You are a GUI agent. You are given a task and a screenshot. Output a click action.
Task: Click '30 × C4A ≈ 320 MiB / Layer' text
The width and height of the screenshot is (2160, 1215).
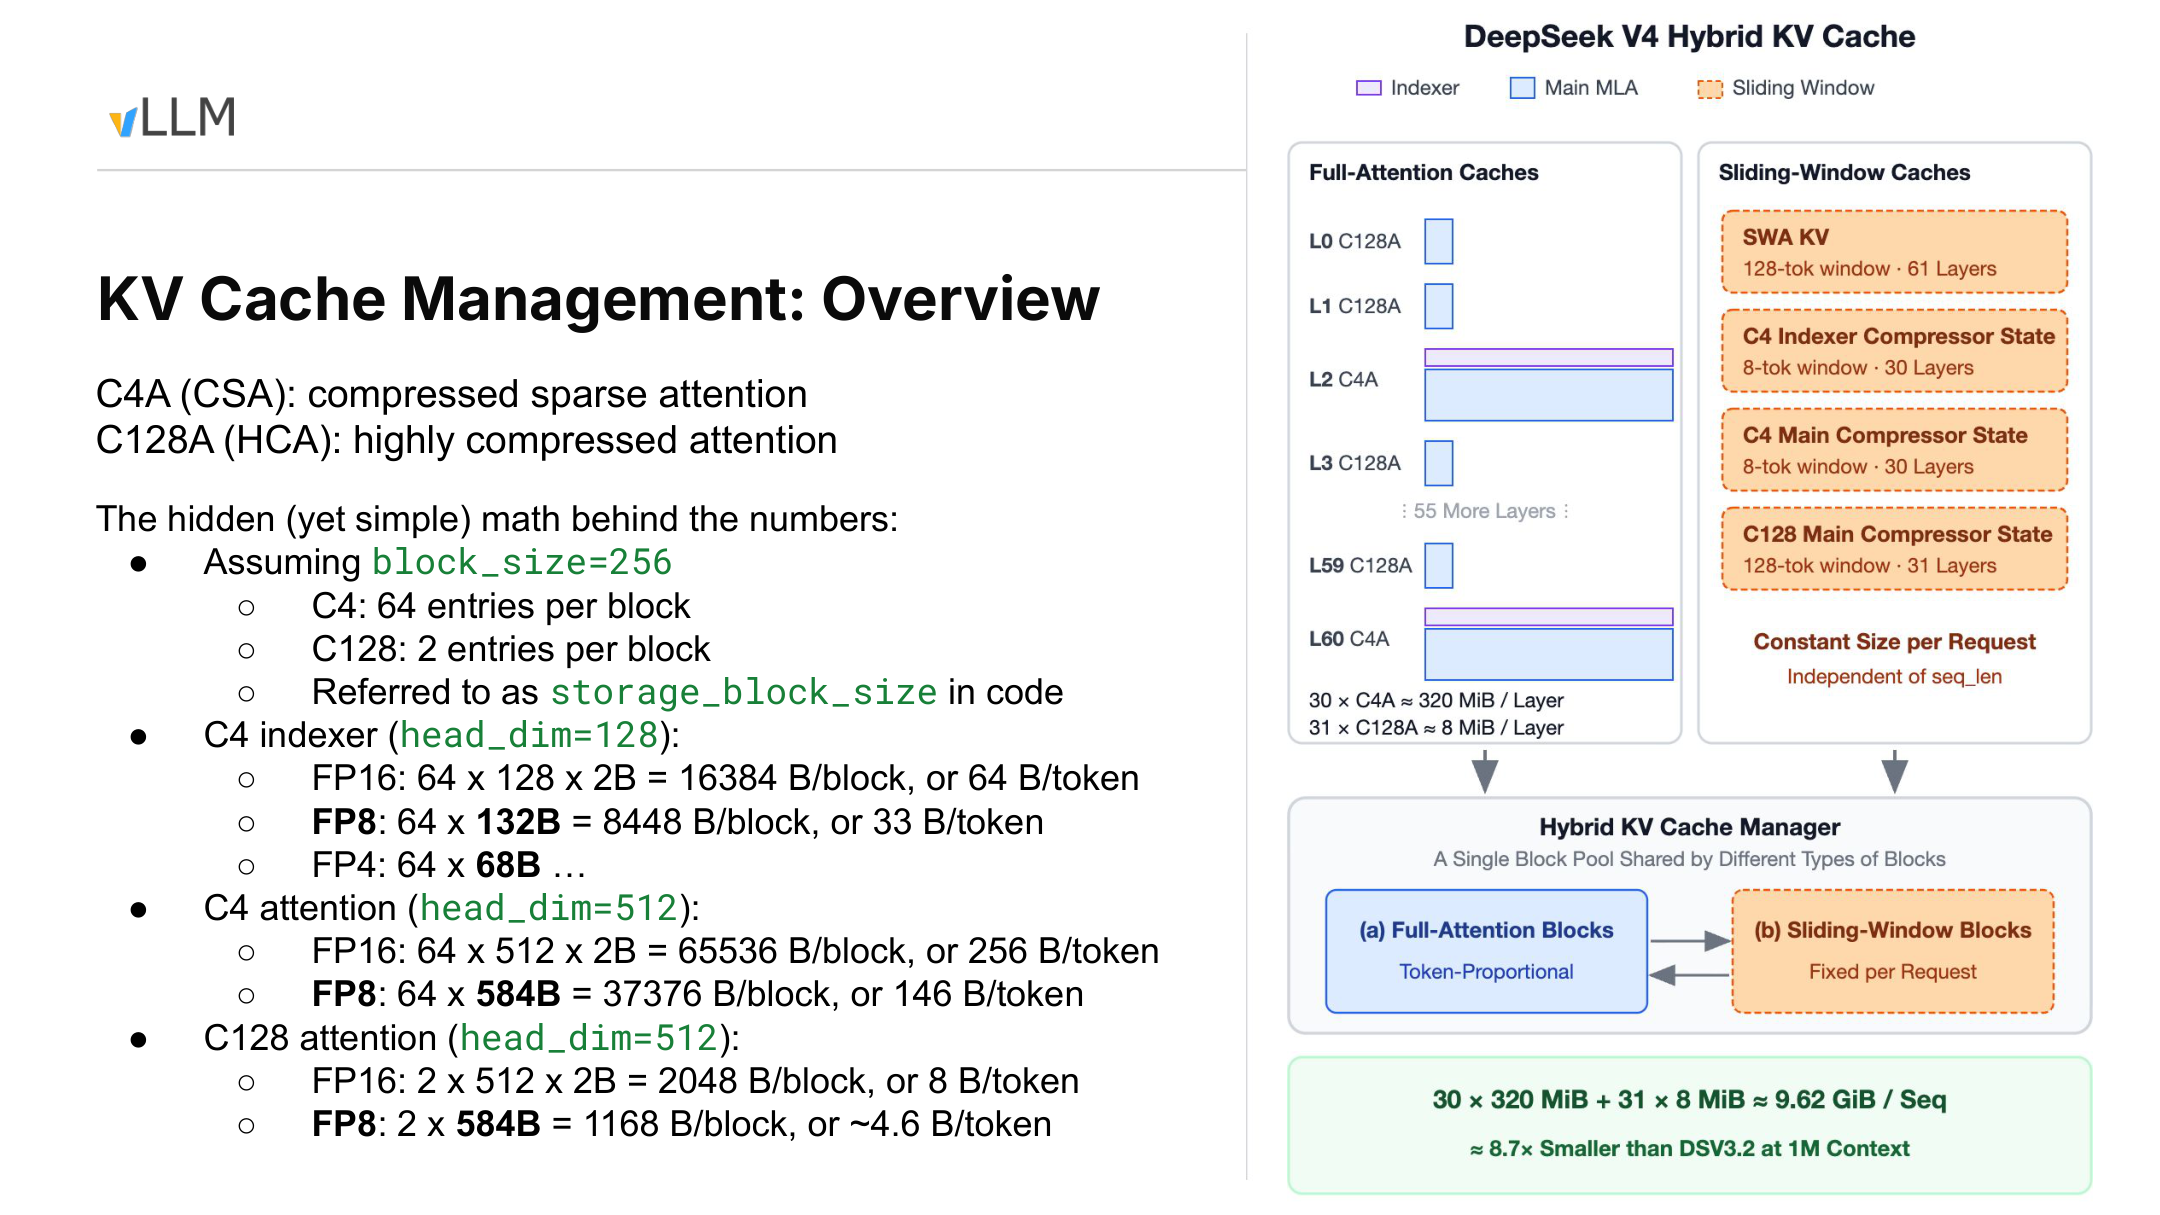click(x=1436, y=700)
